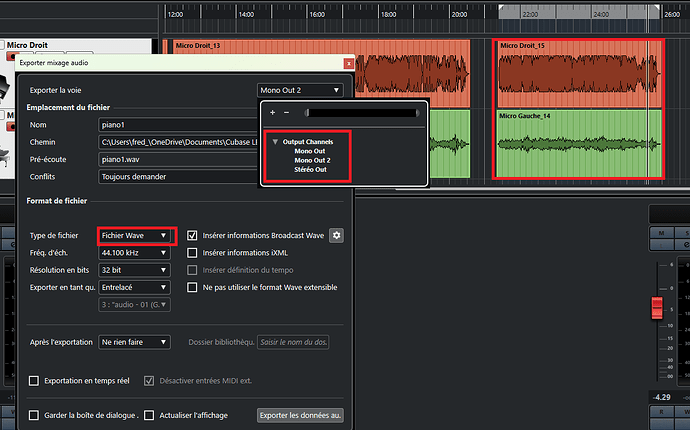Viewport: 690px width, 430px height.
Task: Open Broadcast Wave settings gear
Action: pyautogui.click(x=336, y=235)
